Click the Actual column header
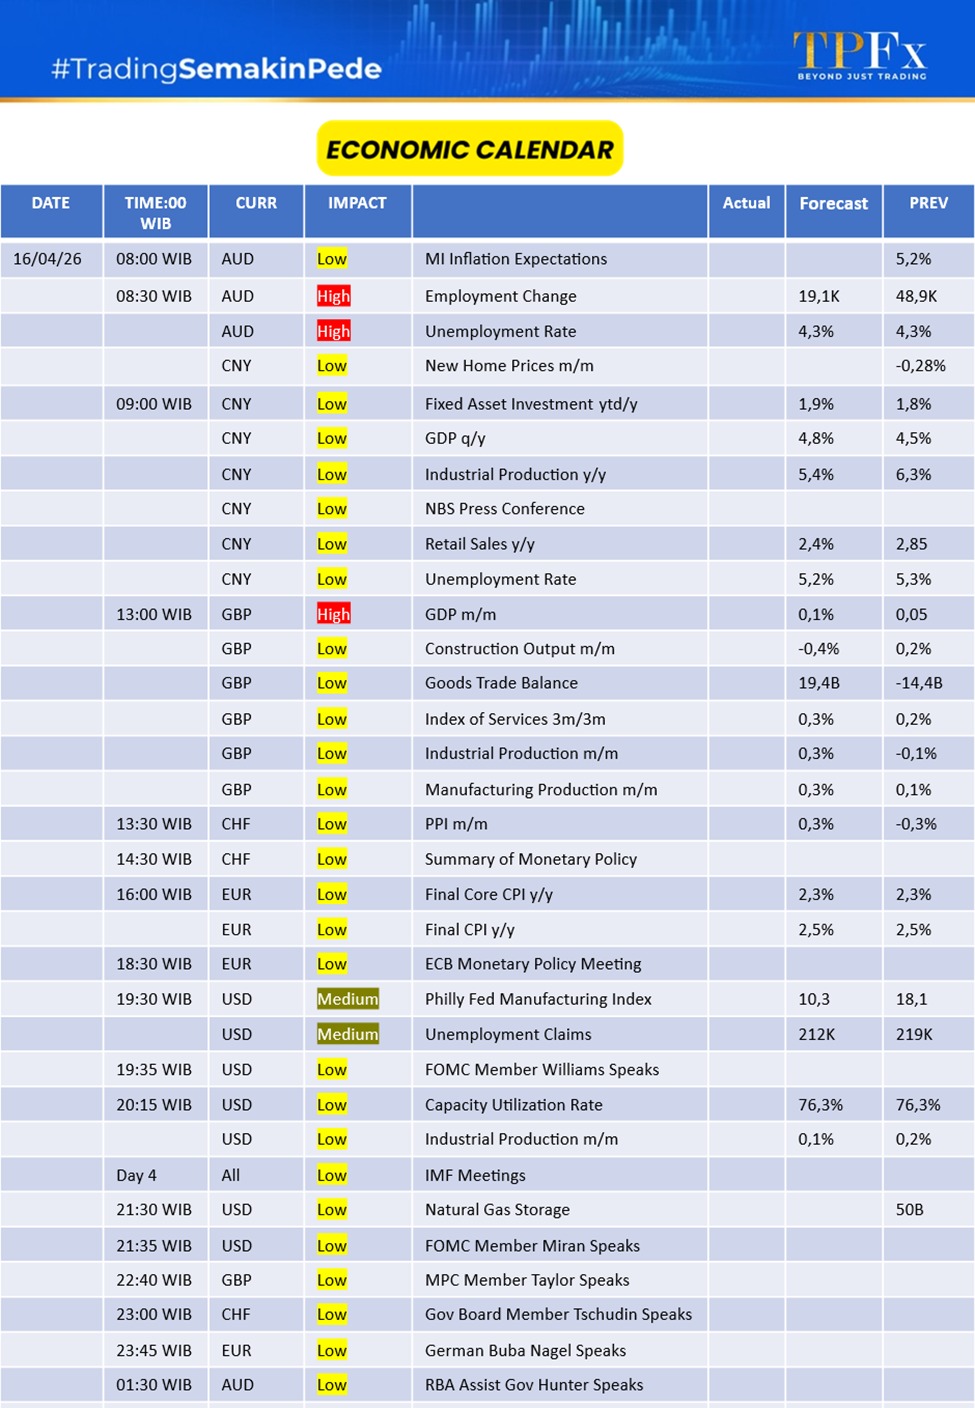975x1408 pixels. (746, 203)
